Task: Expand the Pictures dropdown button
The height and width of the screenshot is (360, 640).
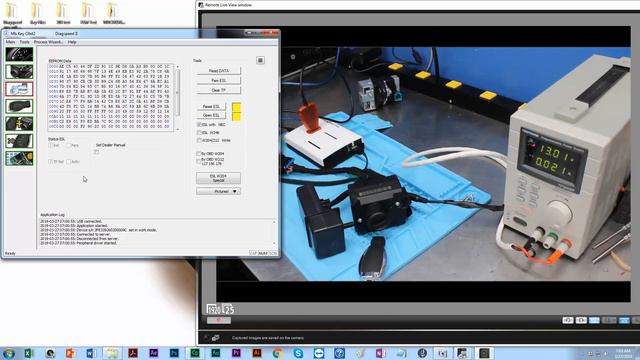Action: click(218, 191)
